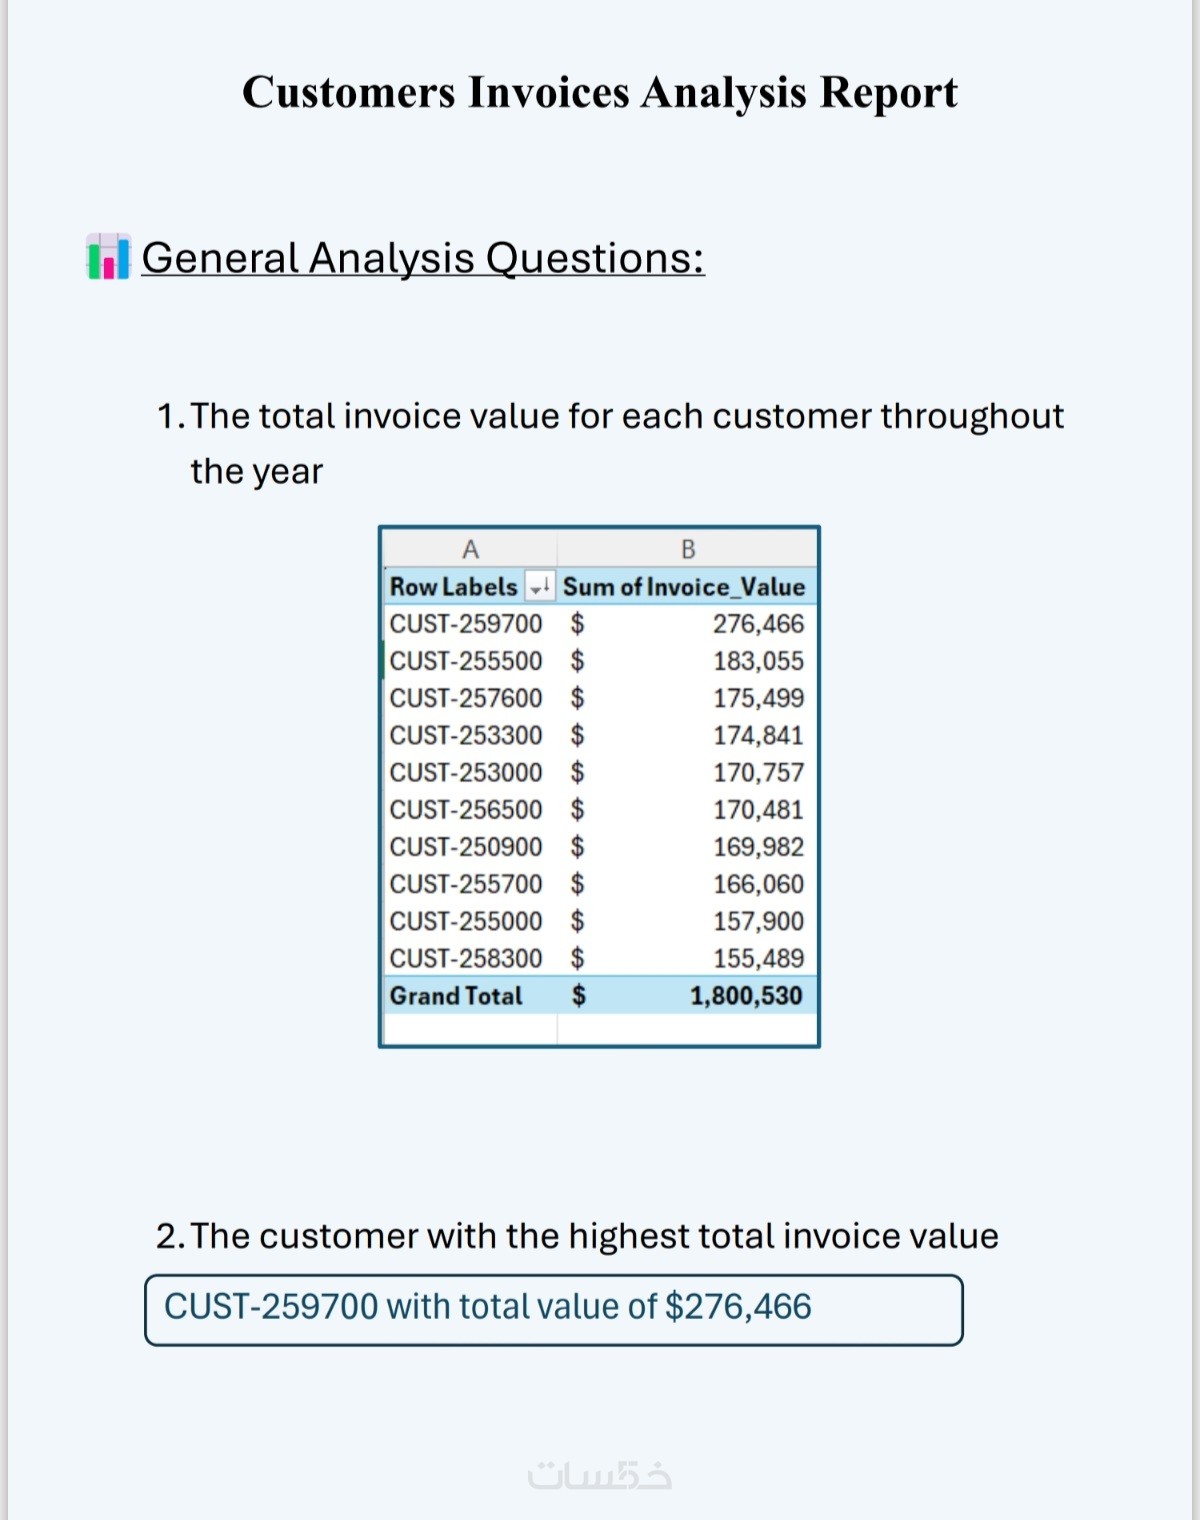This screenshot has width=1200, height=1520.
Task: Click the Customers Invoices Analysis Report title
Action: pyautogui.click(x=599, y=92)
